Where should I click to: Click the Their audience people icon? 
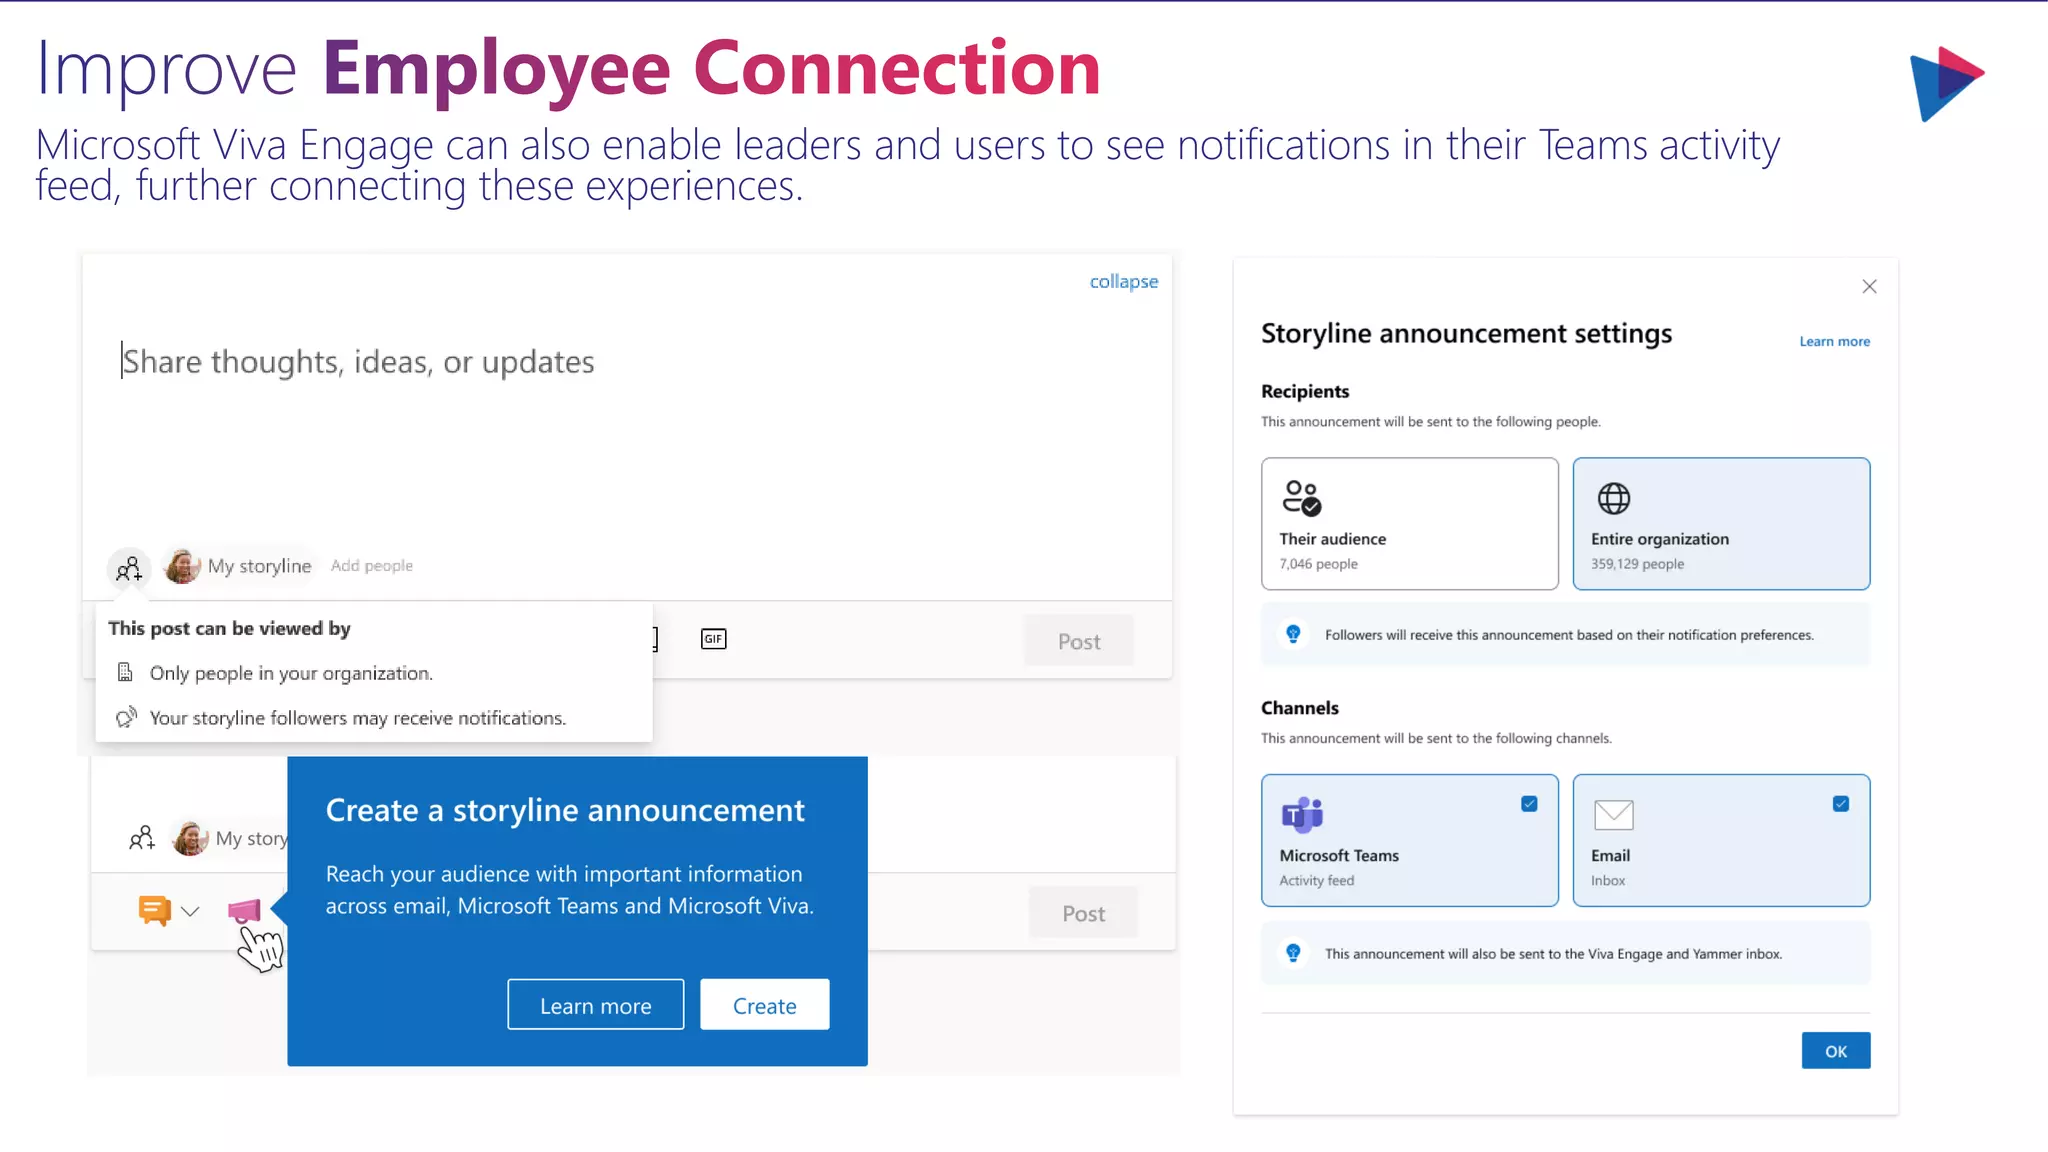pyautogui.click(x=1302, y=498)
